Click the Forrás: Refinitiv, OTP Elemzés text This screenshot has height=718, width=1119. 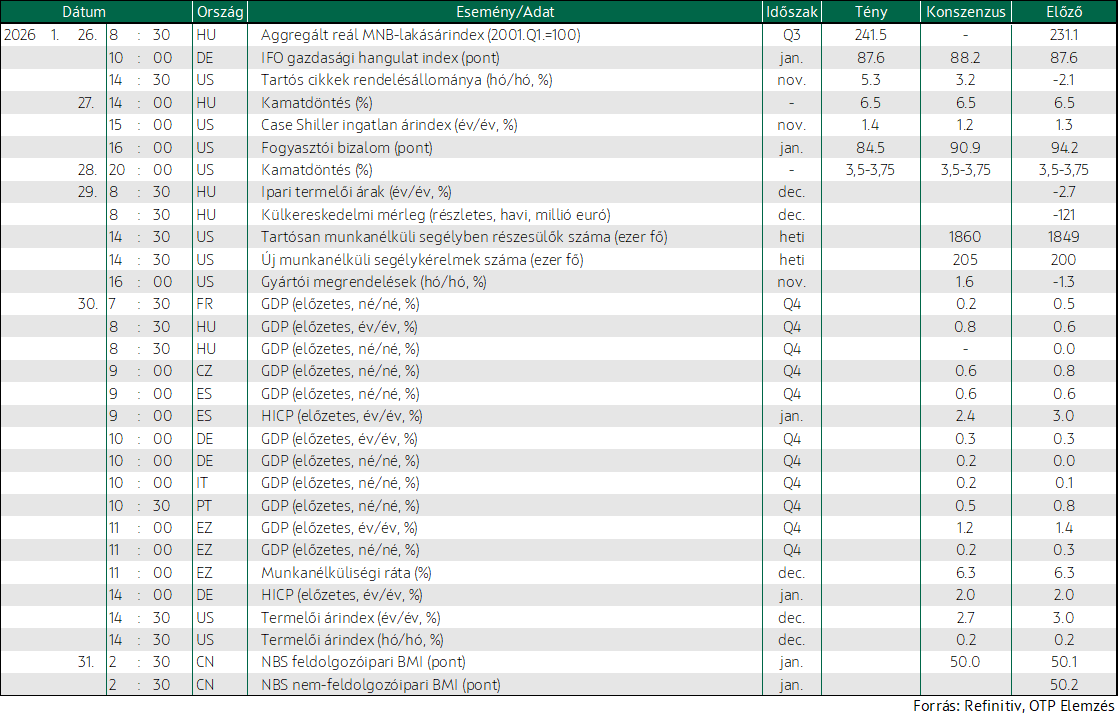coord(1015,706)
